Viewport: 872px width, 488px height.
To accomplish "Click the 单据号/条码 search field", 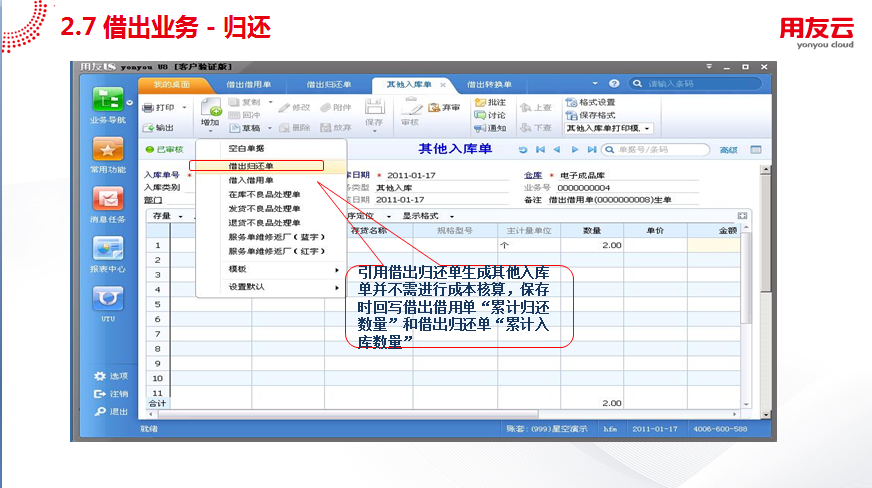I will coord(656,150).
